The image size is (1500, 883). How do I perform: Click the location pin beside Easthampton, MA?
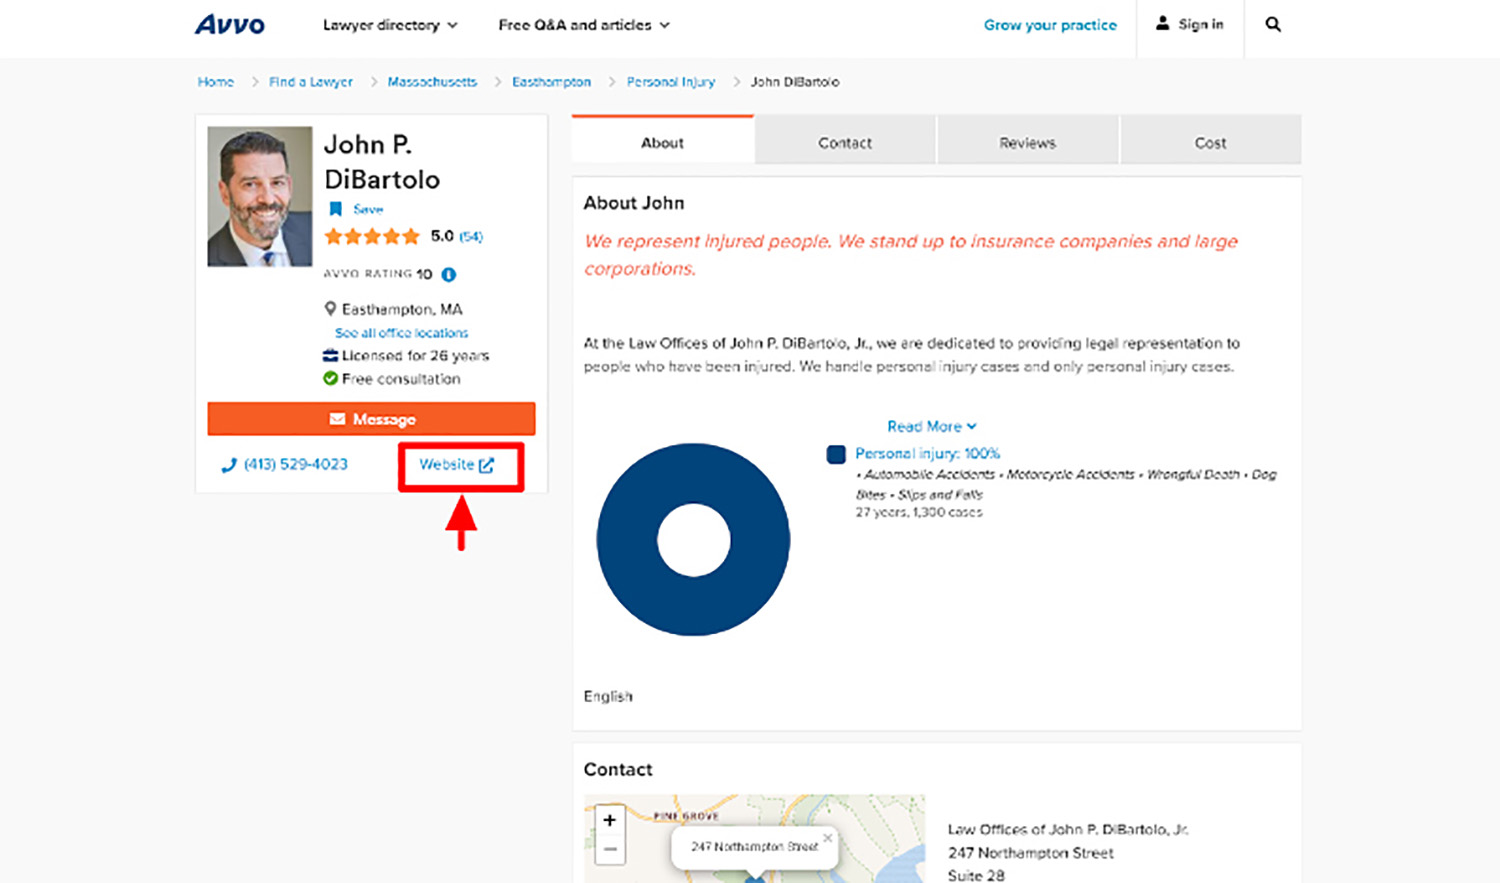pos(330,309)
